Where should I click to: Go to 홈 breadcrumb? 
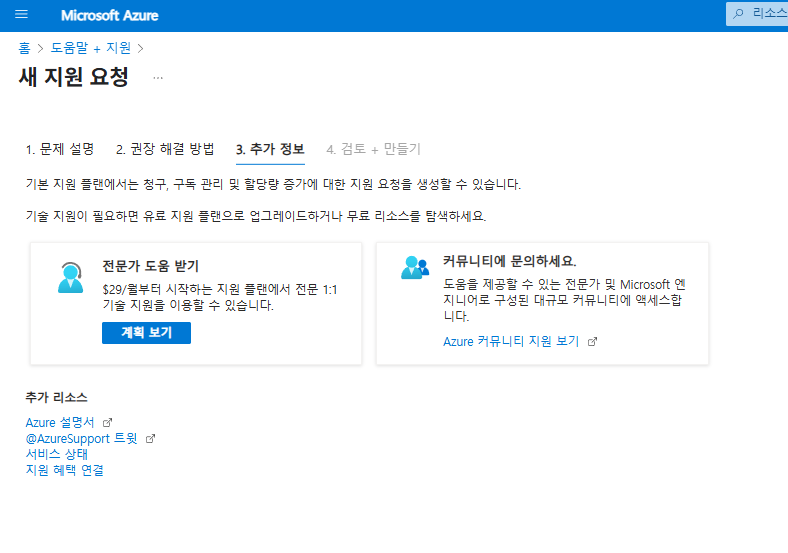coord(24,48)
